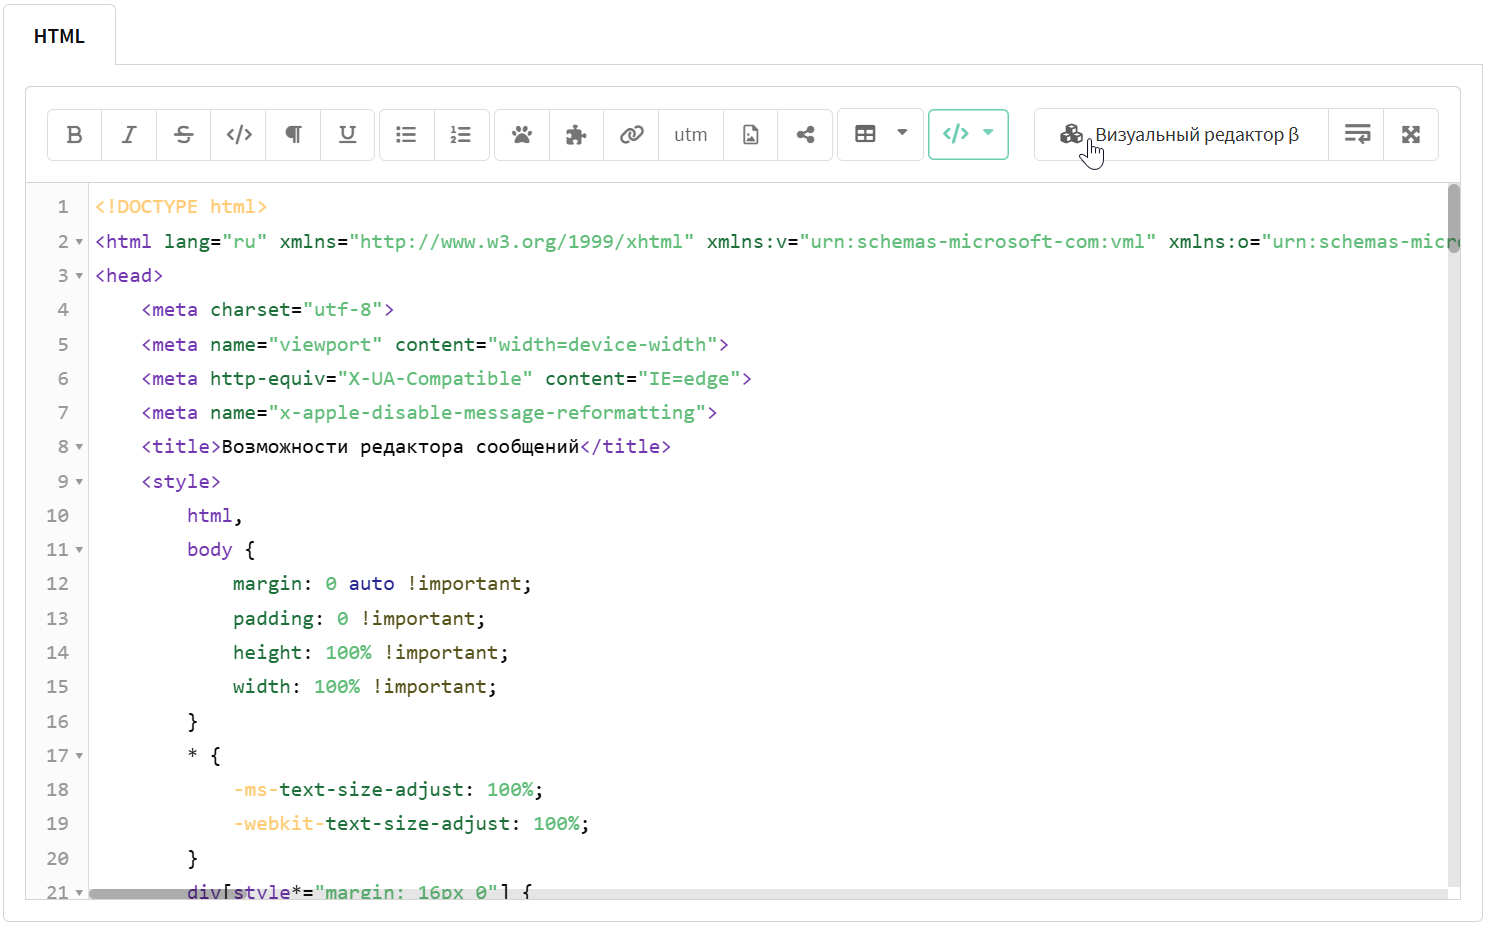Toggle strikethrough formatting
1486x926 pixels.
tap(184, 135)
